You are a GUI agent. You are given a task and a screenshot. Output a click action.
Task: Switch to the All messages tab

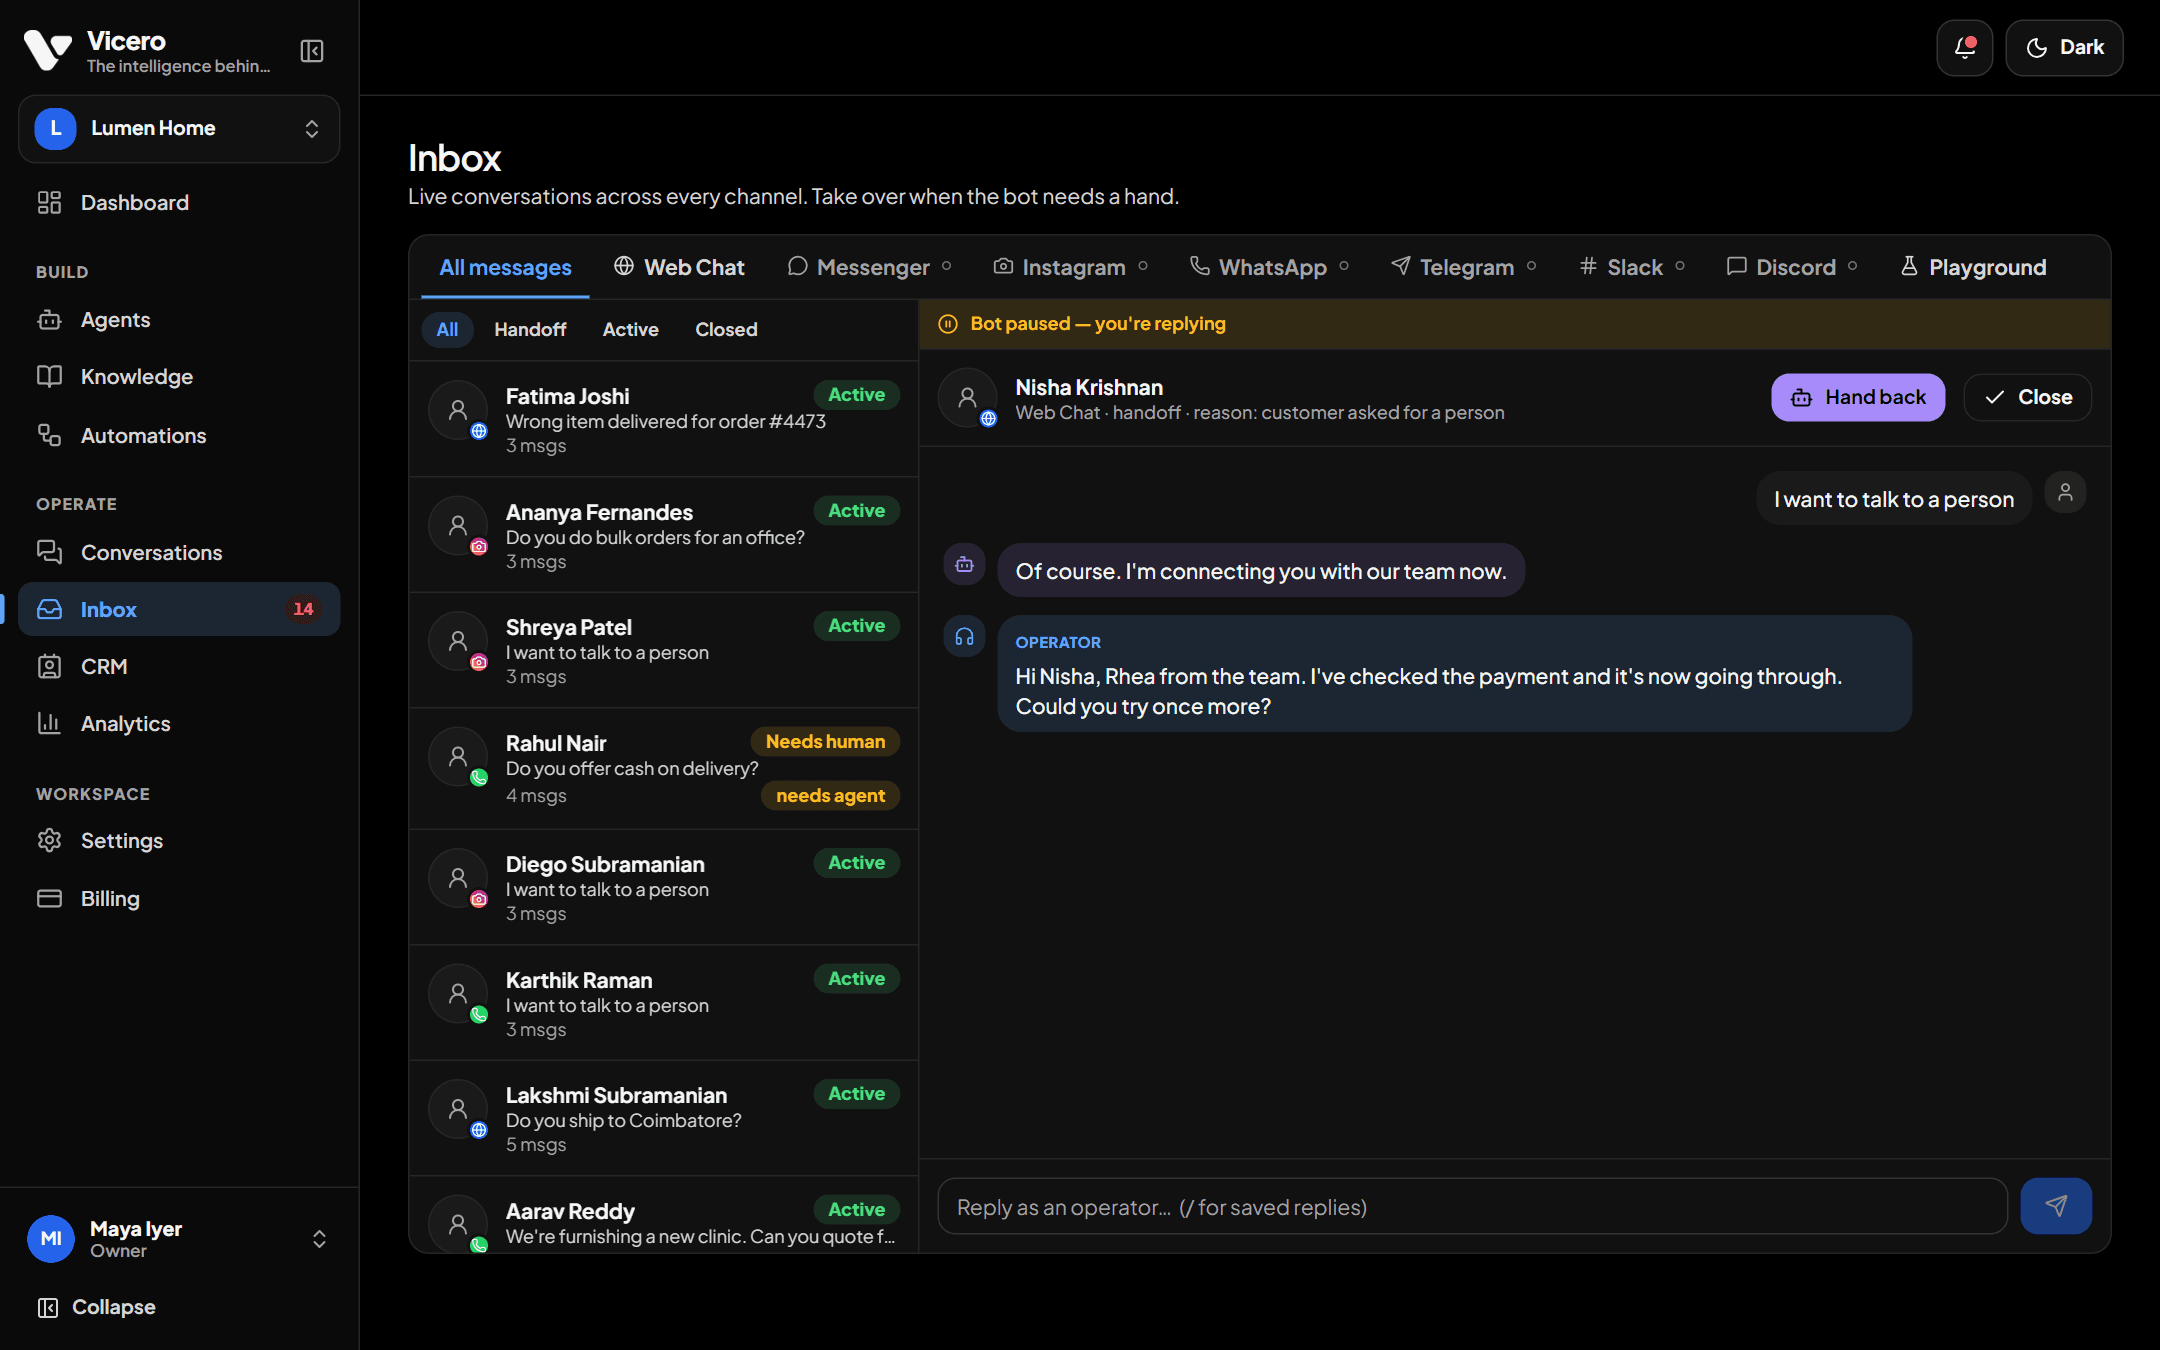pos(505,268)
